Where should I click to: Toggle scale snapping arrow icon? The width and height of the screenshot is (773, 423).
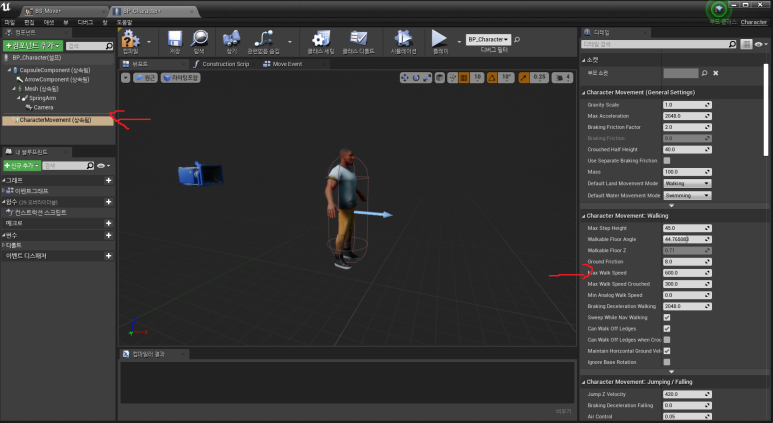tap(524, 77)
